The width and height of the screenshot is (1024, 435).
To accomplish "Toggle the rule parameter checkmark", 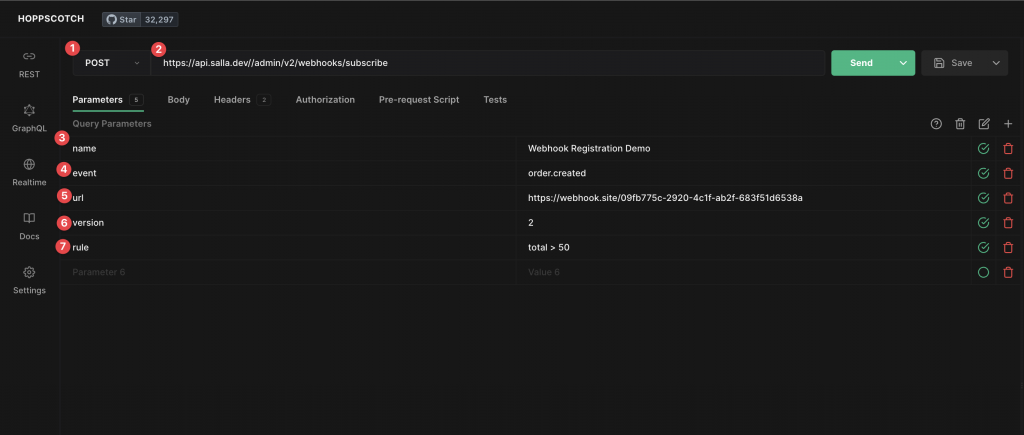I will 983,248.
